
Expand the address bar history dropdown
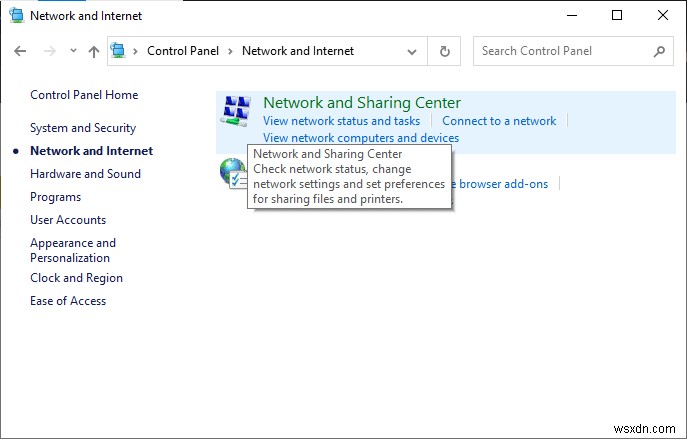412,51
